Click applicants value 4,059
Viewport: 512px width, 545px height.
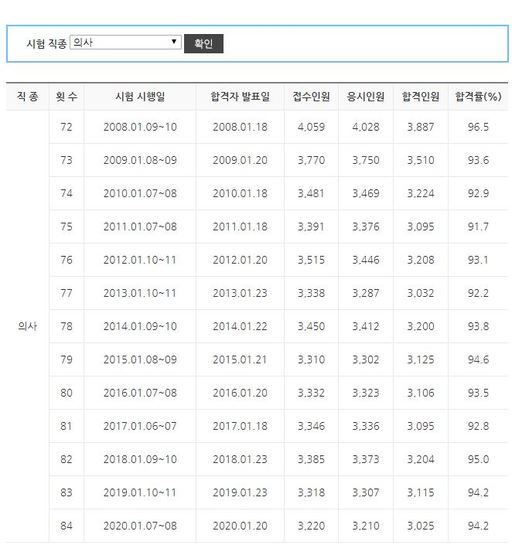[x=311, y=127]
